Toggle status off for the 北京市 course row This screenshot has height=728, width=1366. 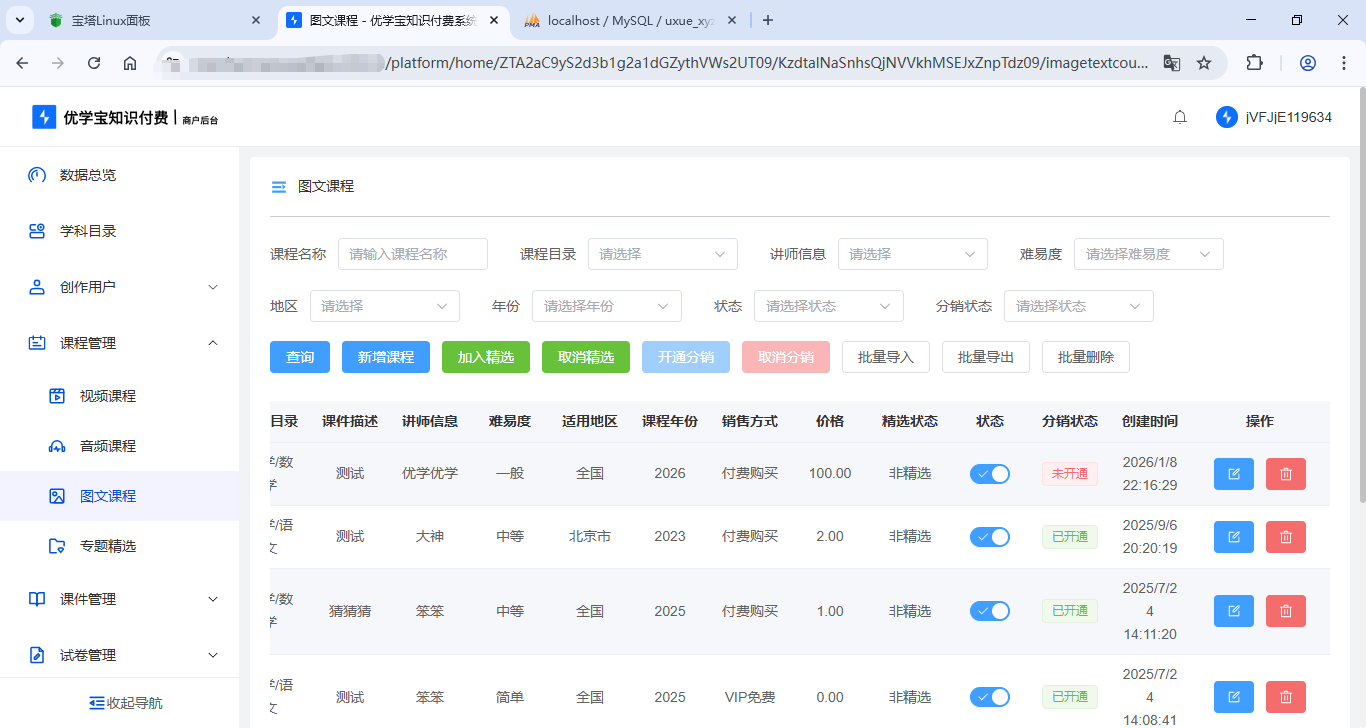(x=990, y=536)
